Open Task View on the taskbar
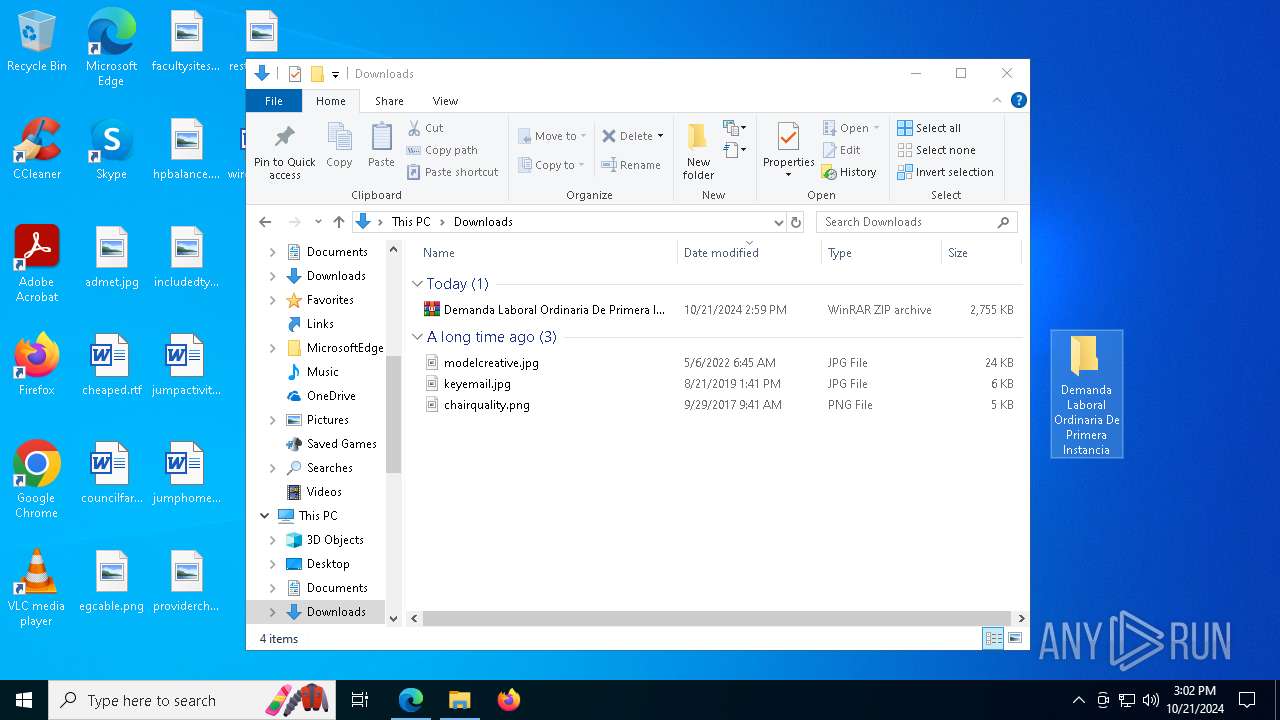 coord(360,700)
